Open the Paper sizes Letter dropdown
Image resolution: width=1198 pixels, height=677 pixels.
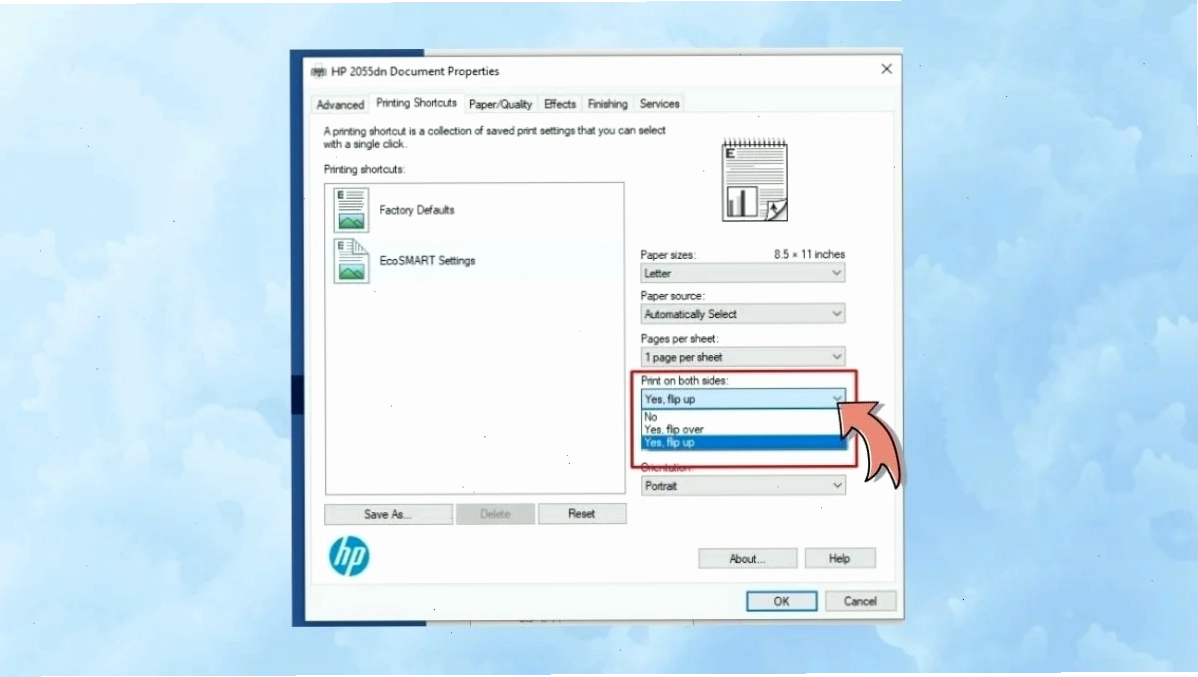pyautogui.click(x=743, y=273)
